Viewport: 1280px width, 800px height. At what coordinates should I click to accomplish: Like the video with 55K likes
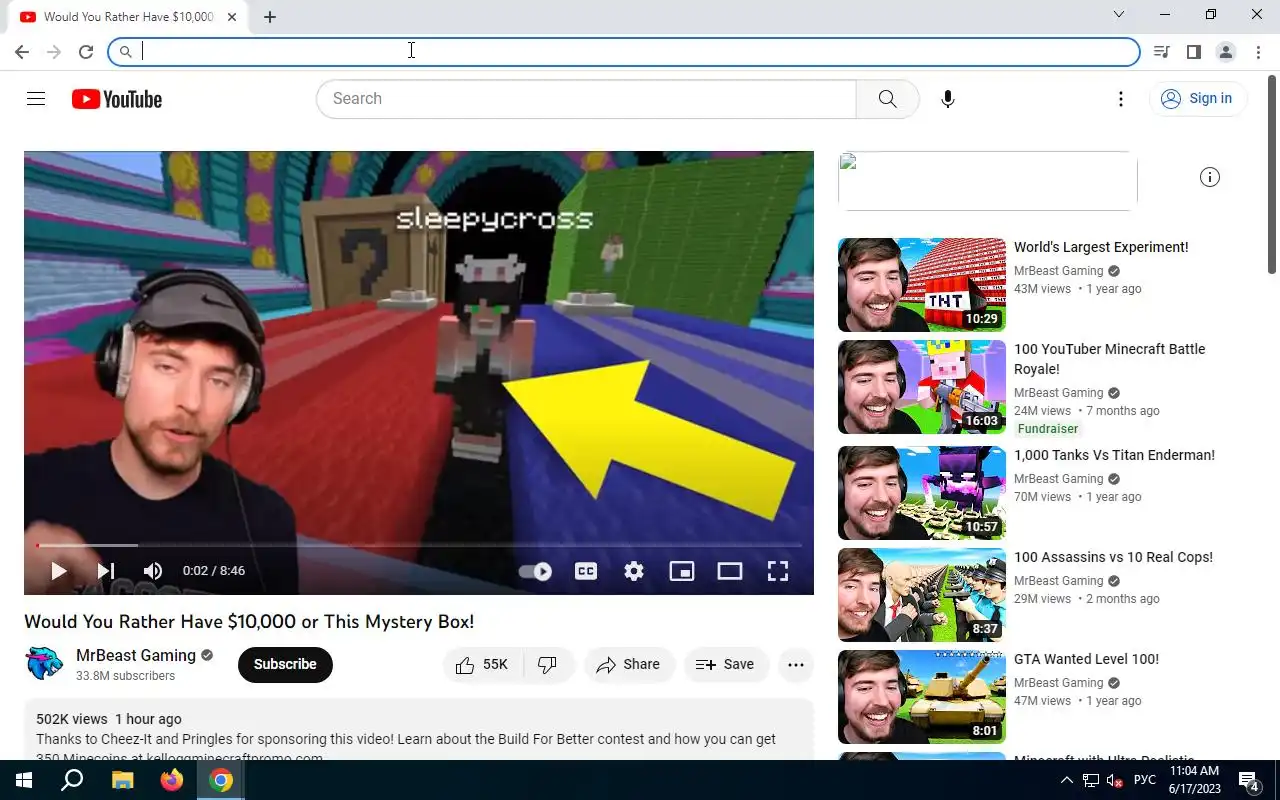coord(482,664)
